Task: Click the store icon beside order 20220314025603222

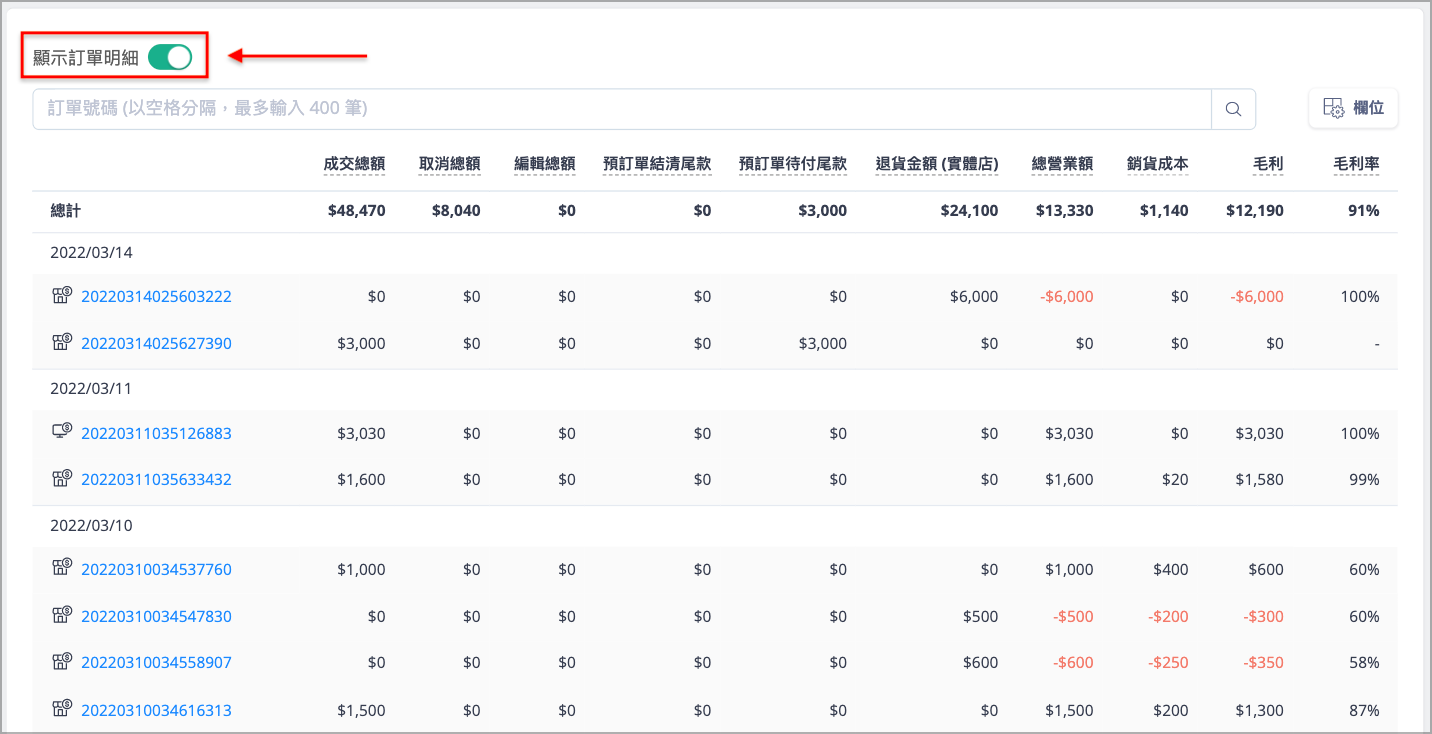Action: click(x=62, y=296)
